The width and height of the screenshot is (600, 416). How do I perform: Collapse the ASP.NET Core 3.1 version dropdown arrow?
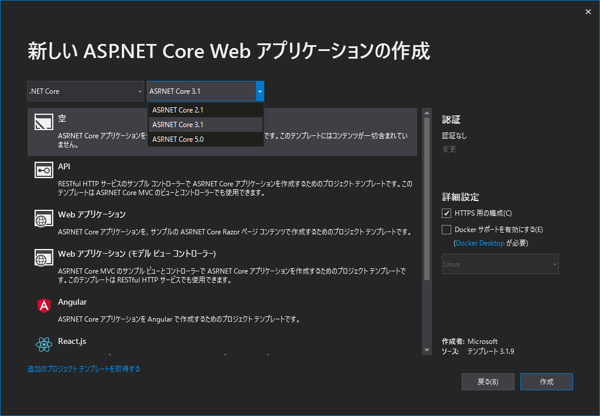[260, 91]
